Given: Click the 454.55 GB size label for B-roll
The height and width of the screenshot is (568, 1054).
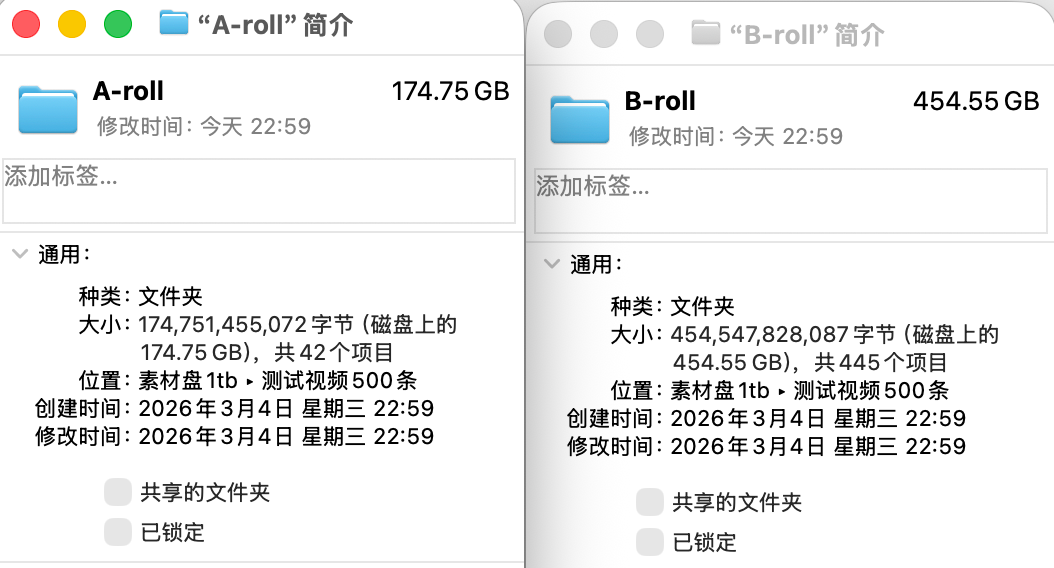Looking at the screenshot, I should [x=976, y=101].
